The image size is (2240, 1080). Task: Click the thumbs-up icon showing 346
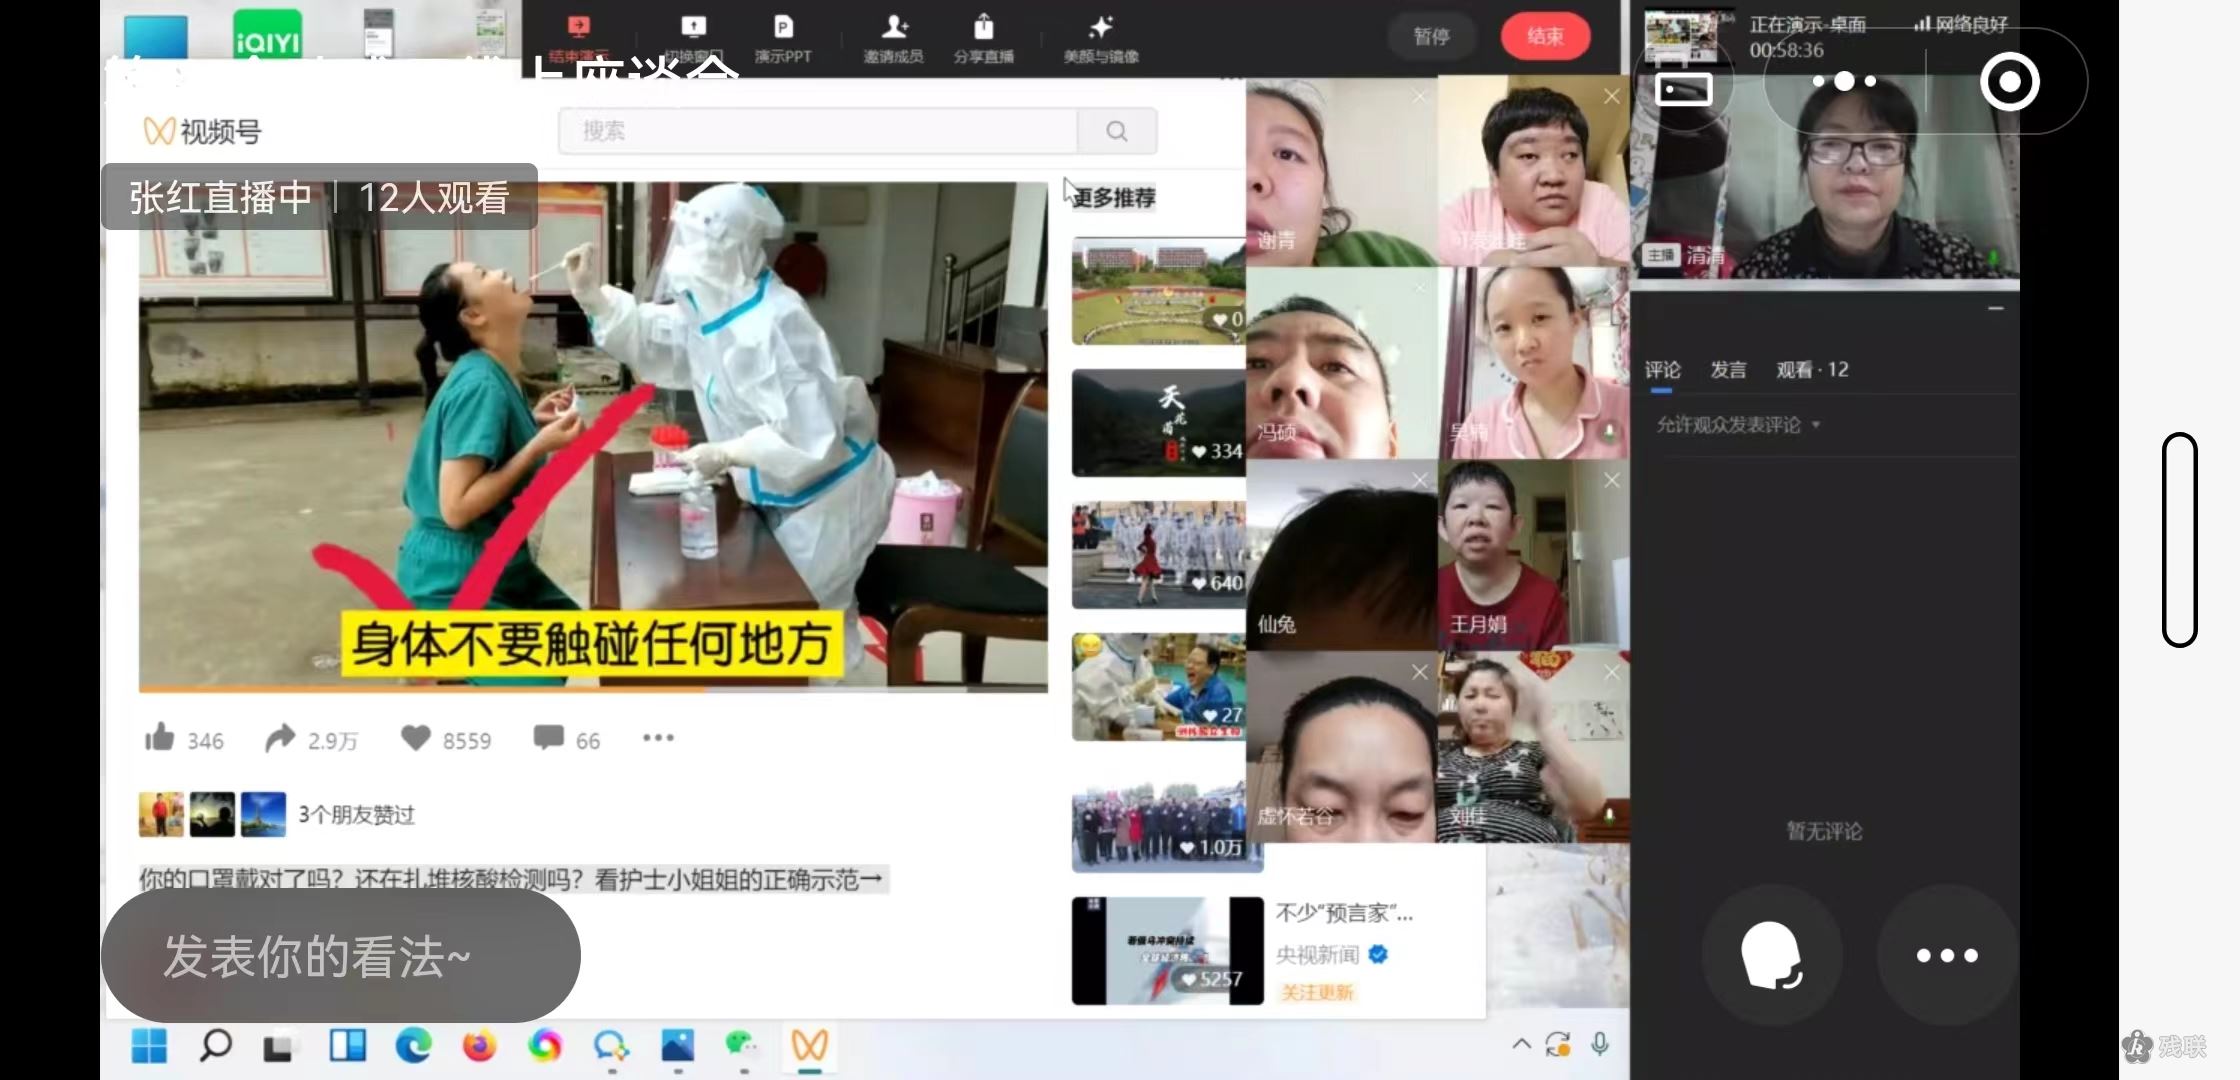160,738
